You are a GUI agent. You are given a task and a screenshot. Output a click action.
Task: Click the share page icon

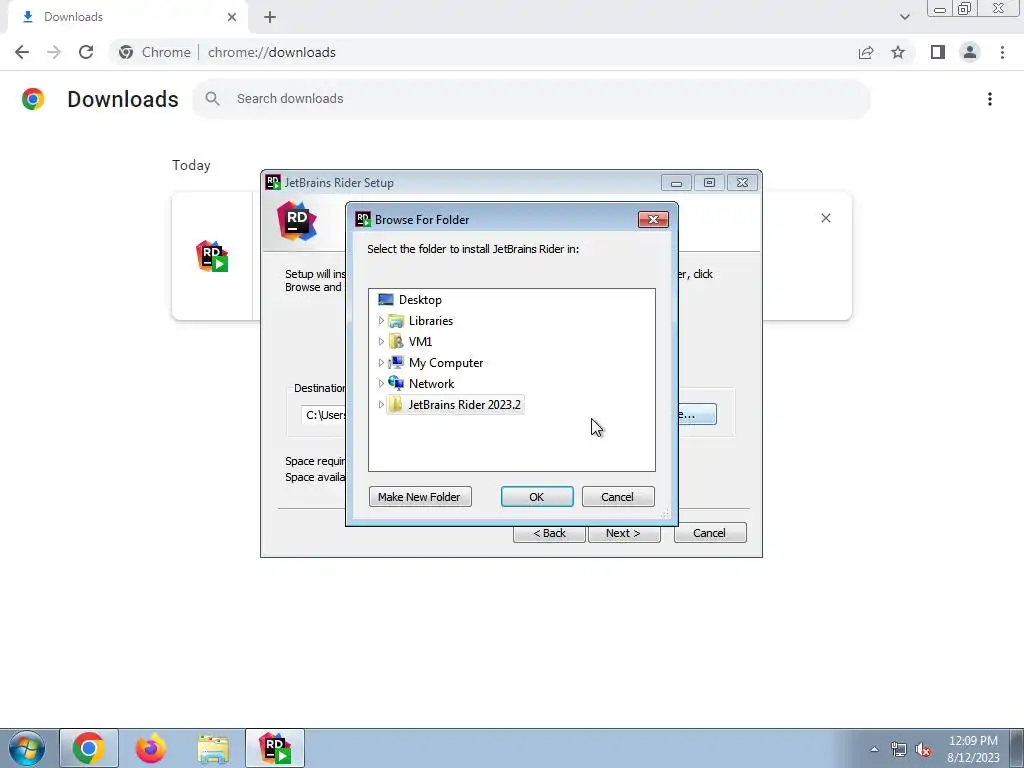pos(866,52)
